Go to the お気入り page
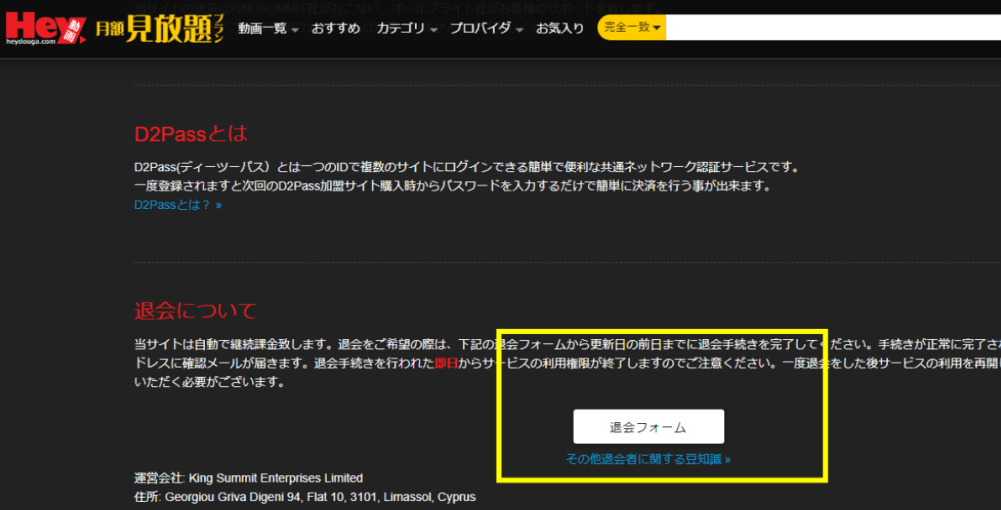The height and width of the screenshot is (510, 1001). pyautogui.click(x=560, y=29)
